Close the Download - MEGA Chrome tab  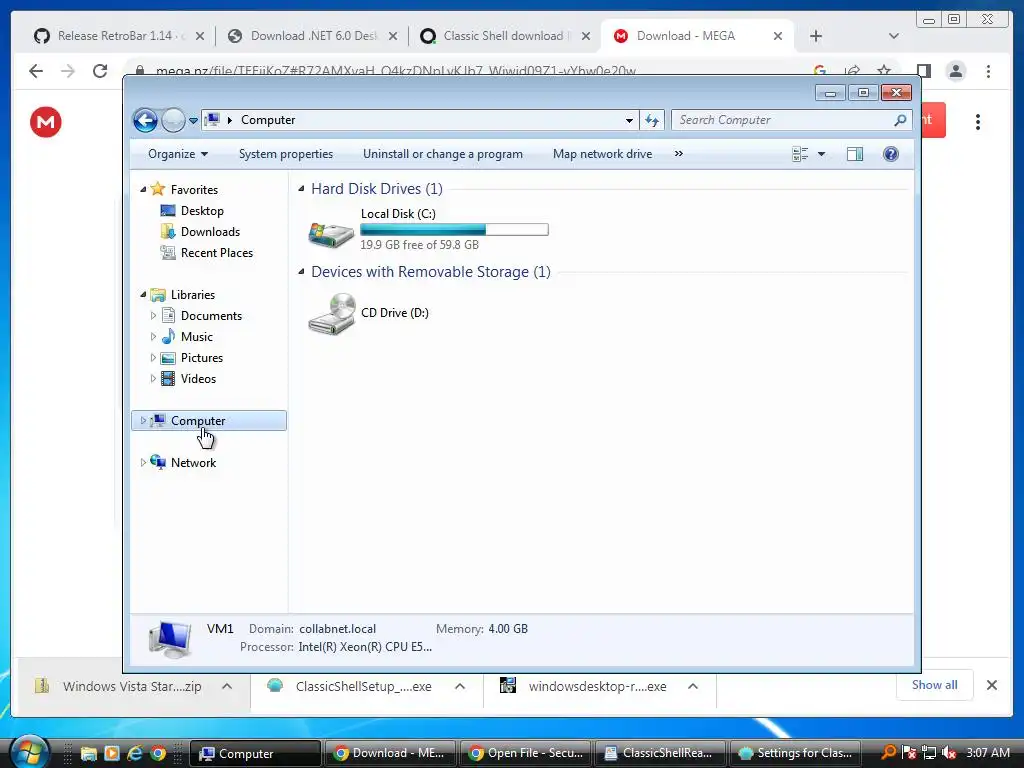pyautogui.click(x=778, y=36)
